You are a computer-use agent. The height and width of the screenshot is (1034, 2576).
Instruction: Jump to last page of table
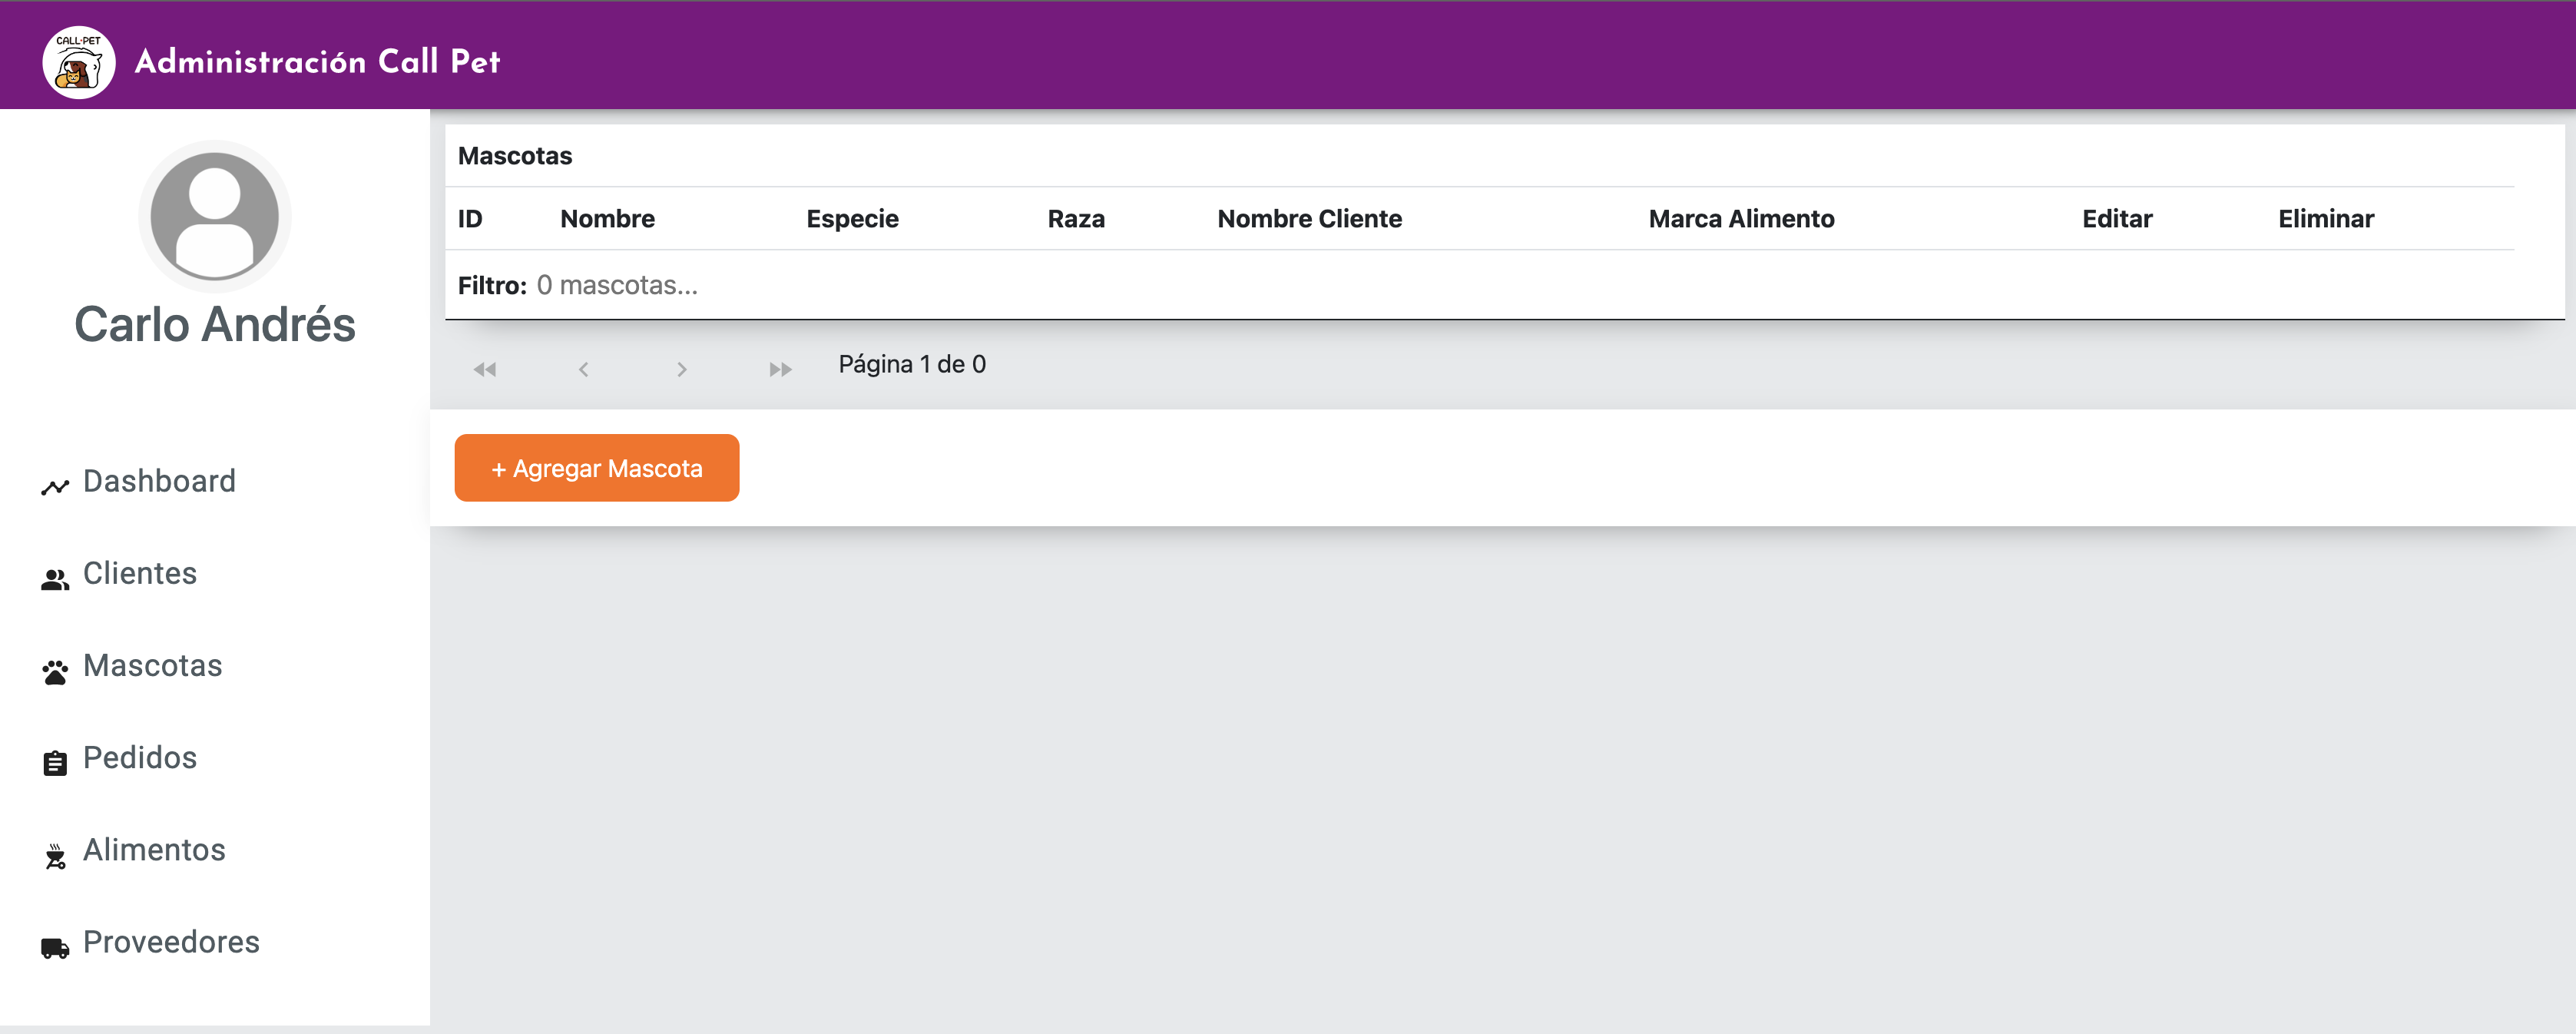780,369
